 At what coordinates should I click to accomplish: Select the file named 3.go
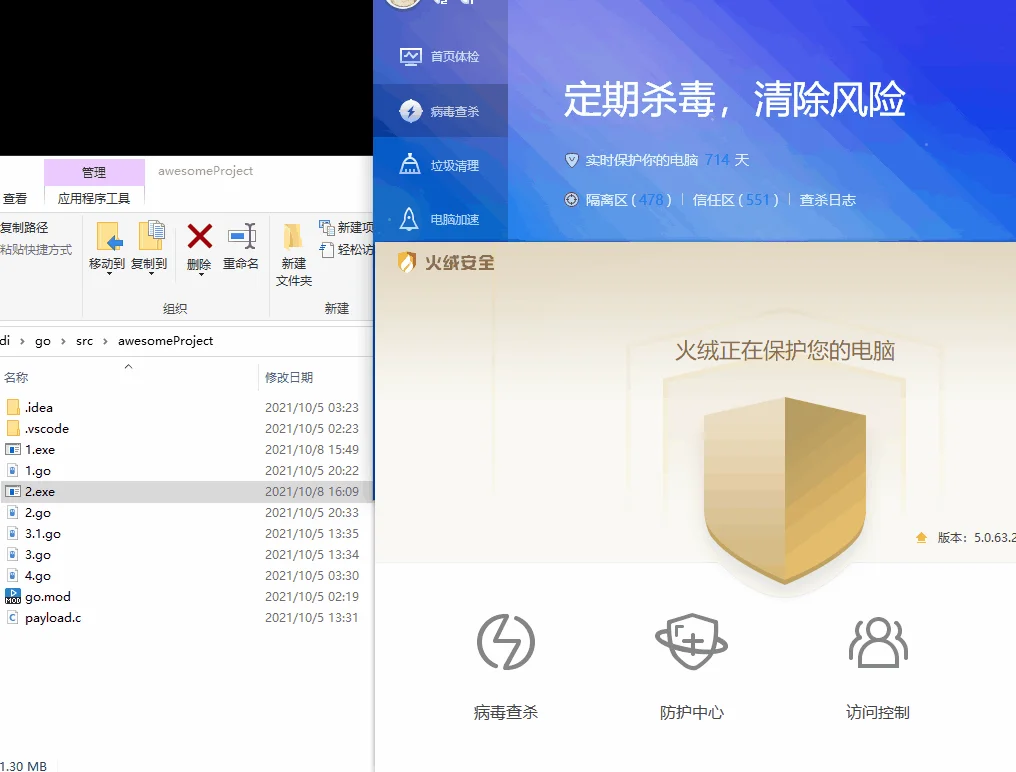38,555
